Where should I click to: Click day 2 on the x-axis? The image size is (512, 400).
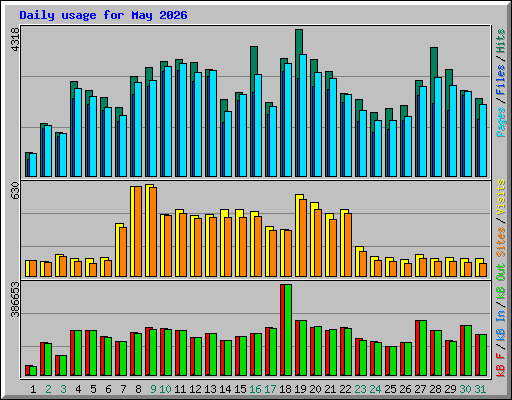point(48,389)
